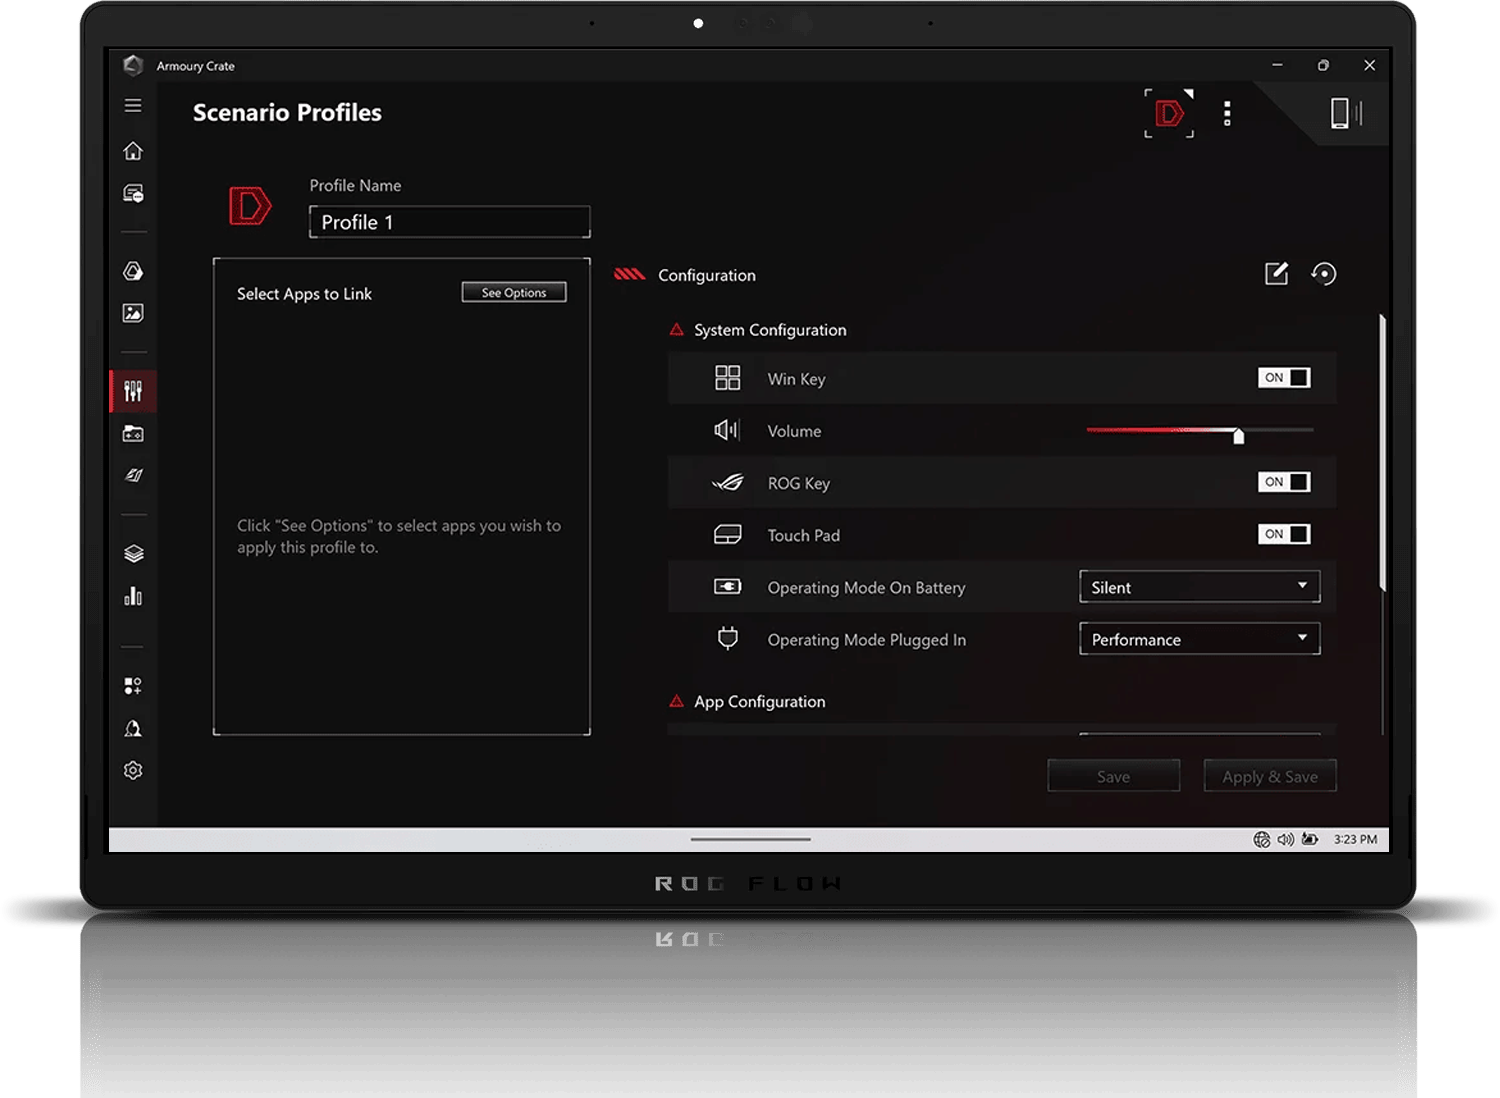Click the Volume slider handle
The height and width of the screenshot is (1098, 1500).
[1239, 435]
